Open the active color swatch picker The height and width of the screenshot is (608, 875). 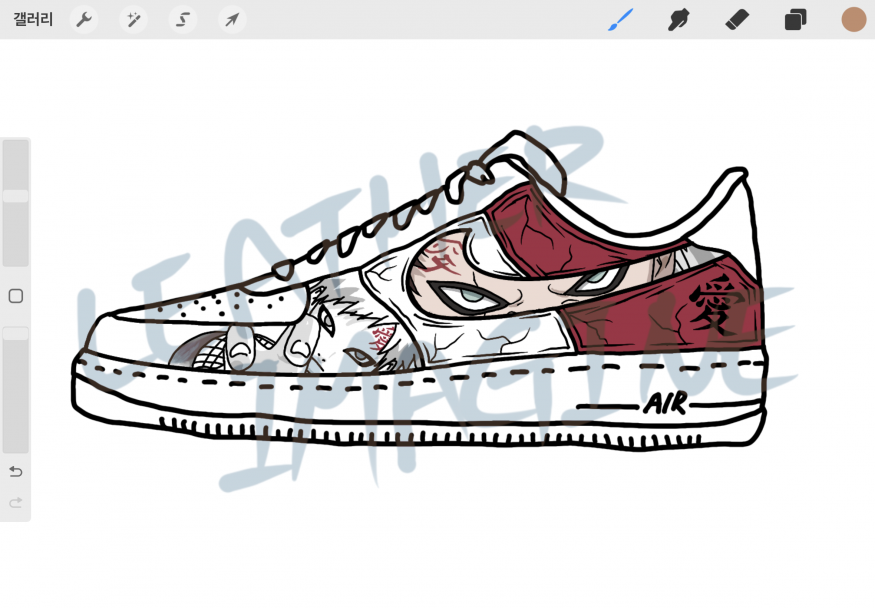click(853, 20)
